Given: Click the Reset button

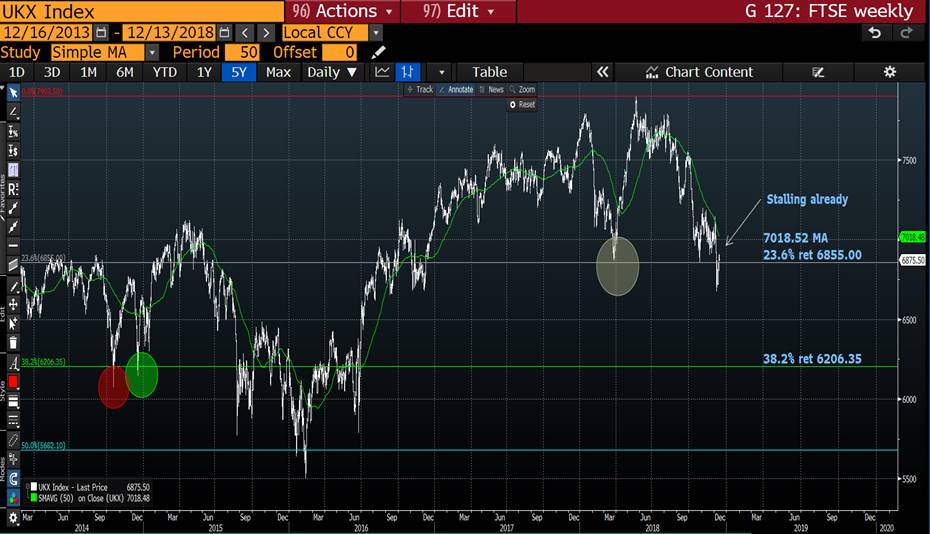Looking at the screenshot, I should point(522,104).
